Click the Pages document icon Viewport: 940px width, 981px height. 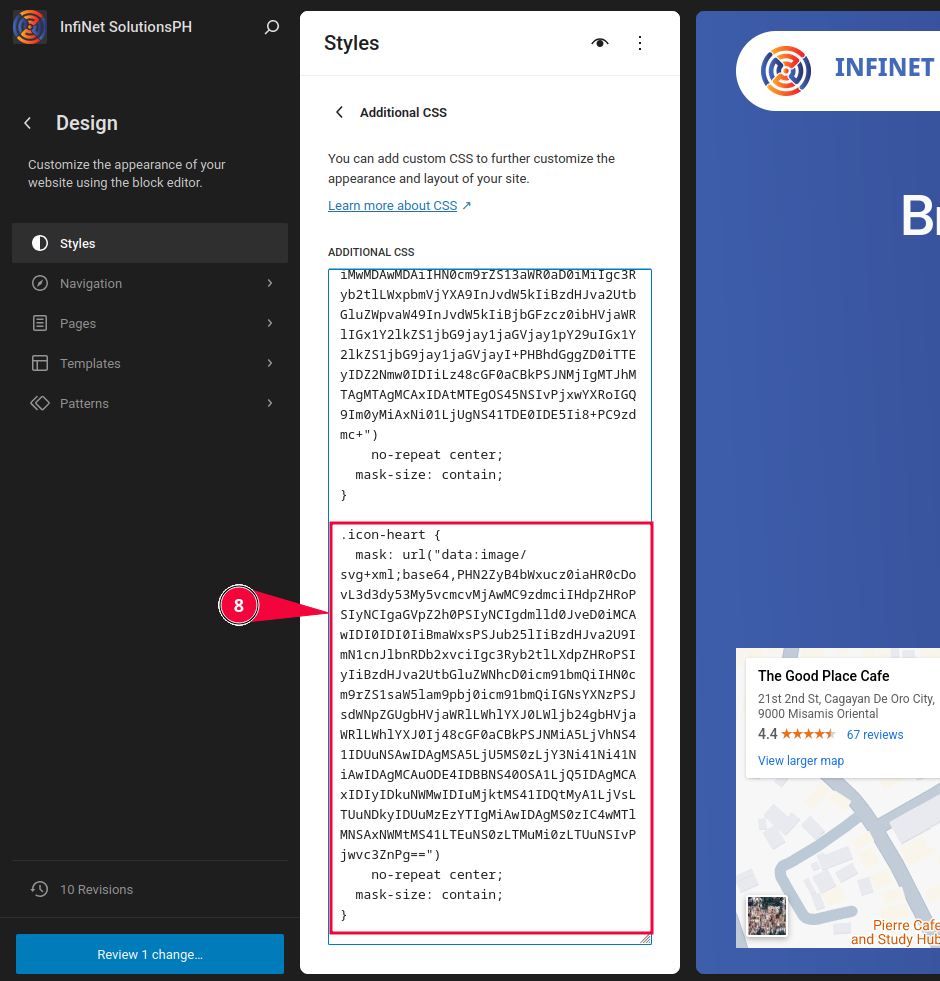(40, 323)
